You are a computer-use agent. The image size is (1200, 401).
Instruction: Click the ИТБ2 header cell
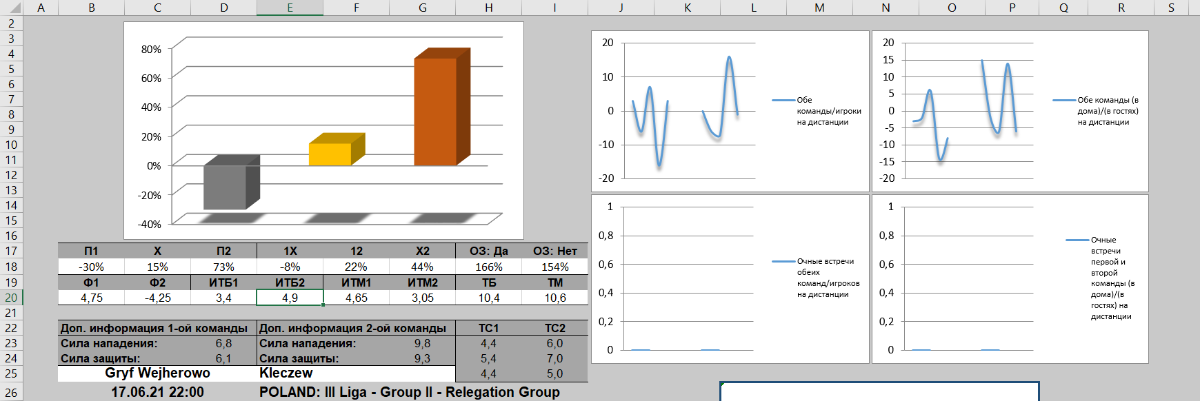[x=289, y=282]
